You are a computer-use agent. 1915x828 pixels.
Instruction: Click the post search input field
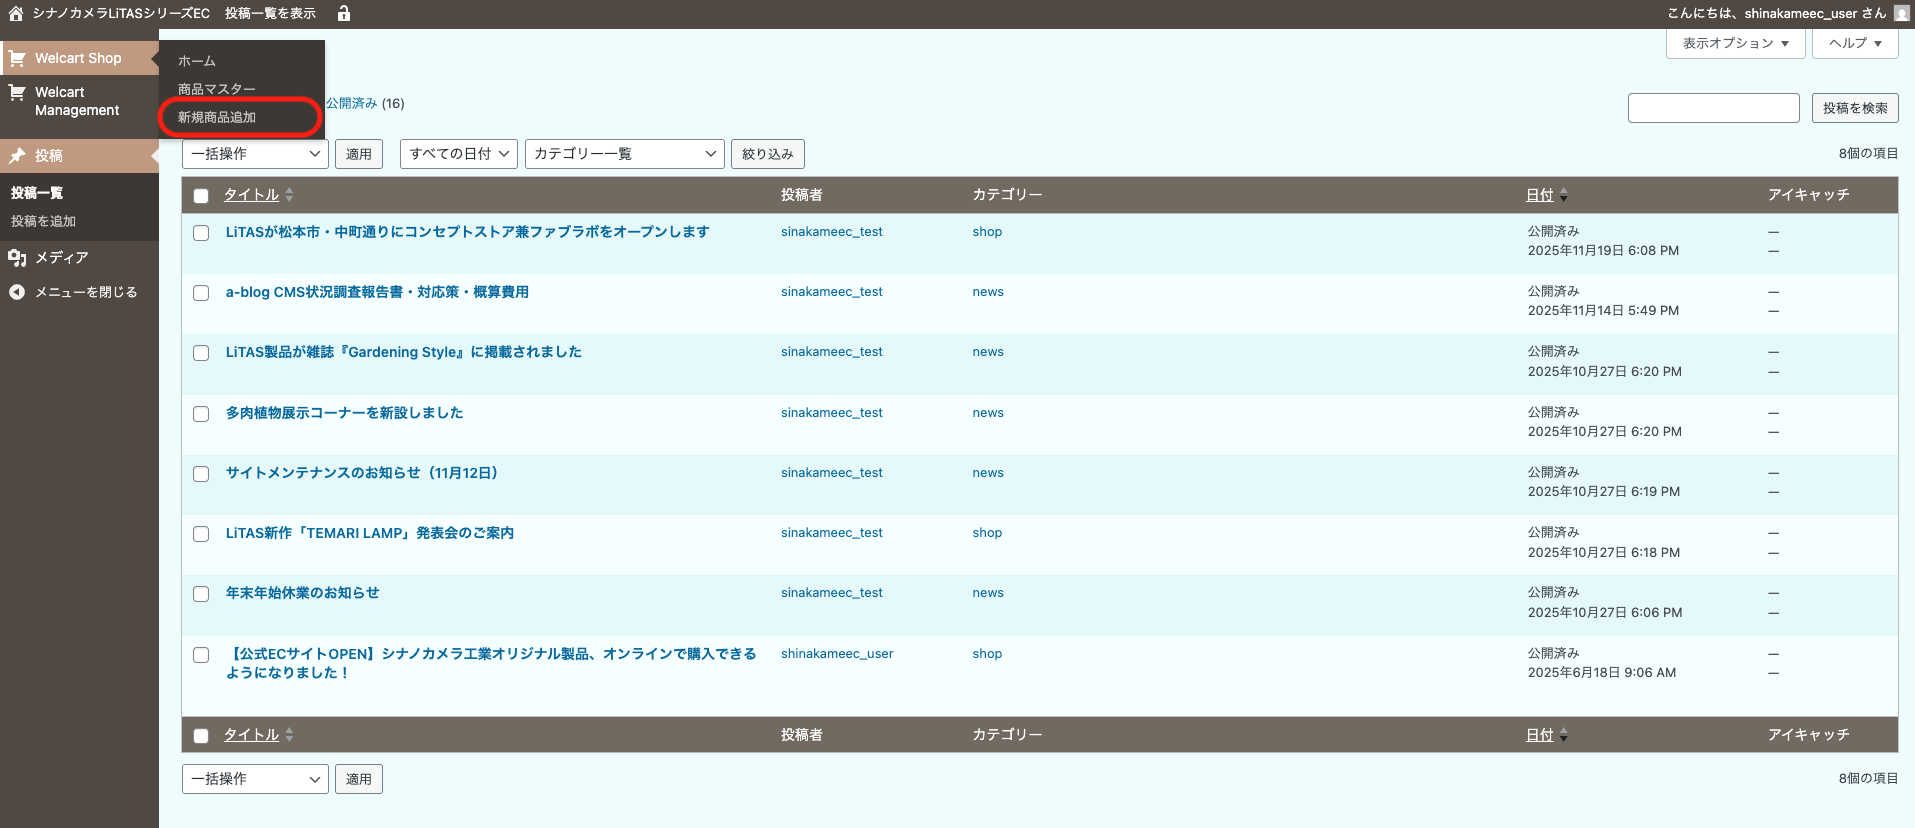1713,108
